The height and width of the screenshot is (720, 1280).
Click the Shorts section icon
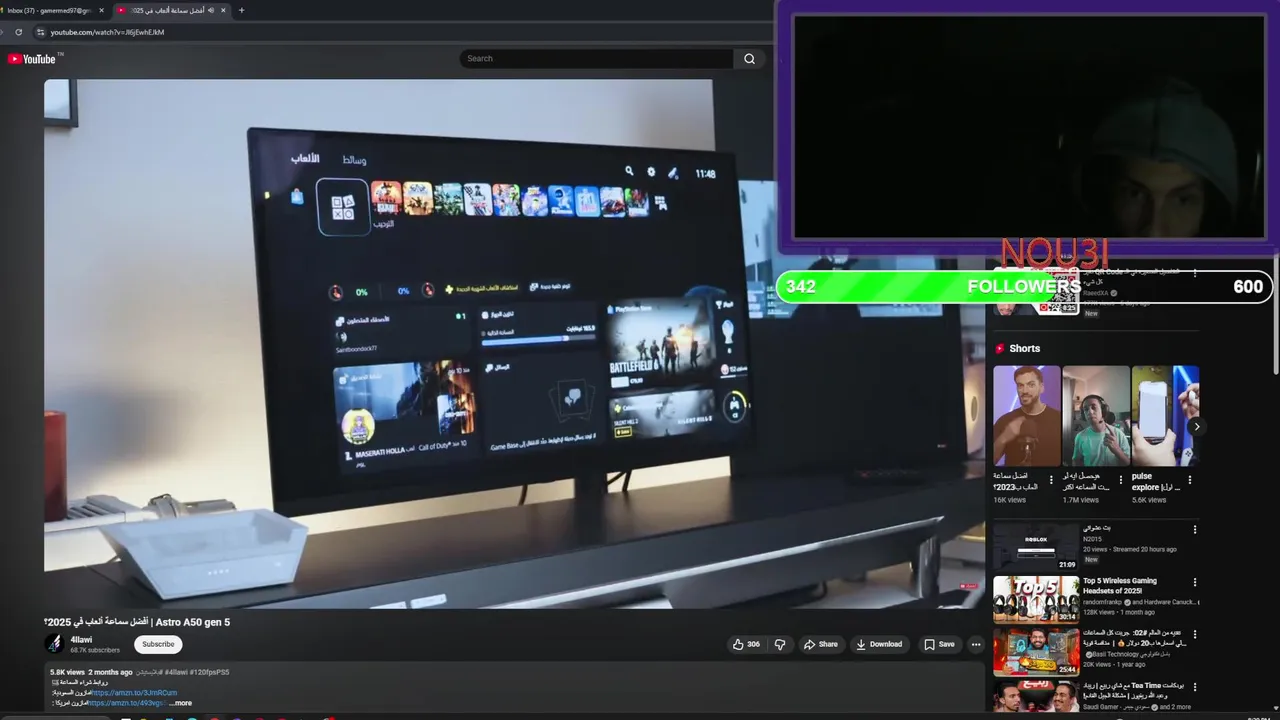999,348
